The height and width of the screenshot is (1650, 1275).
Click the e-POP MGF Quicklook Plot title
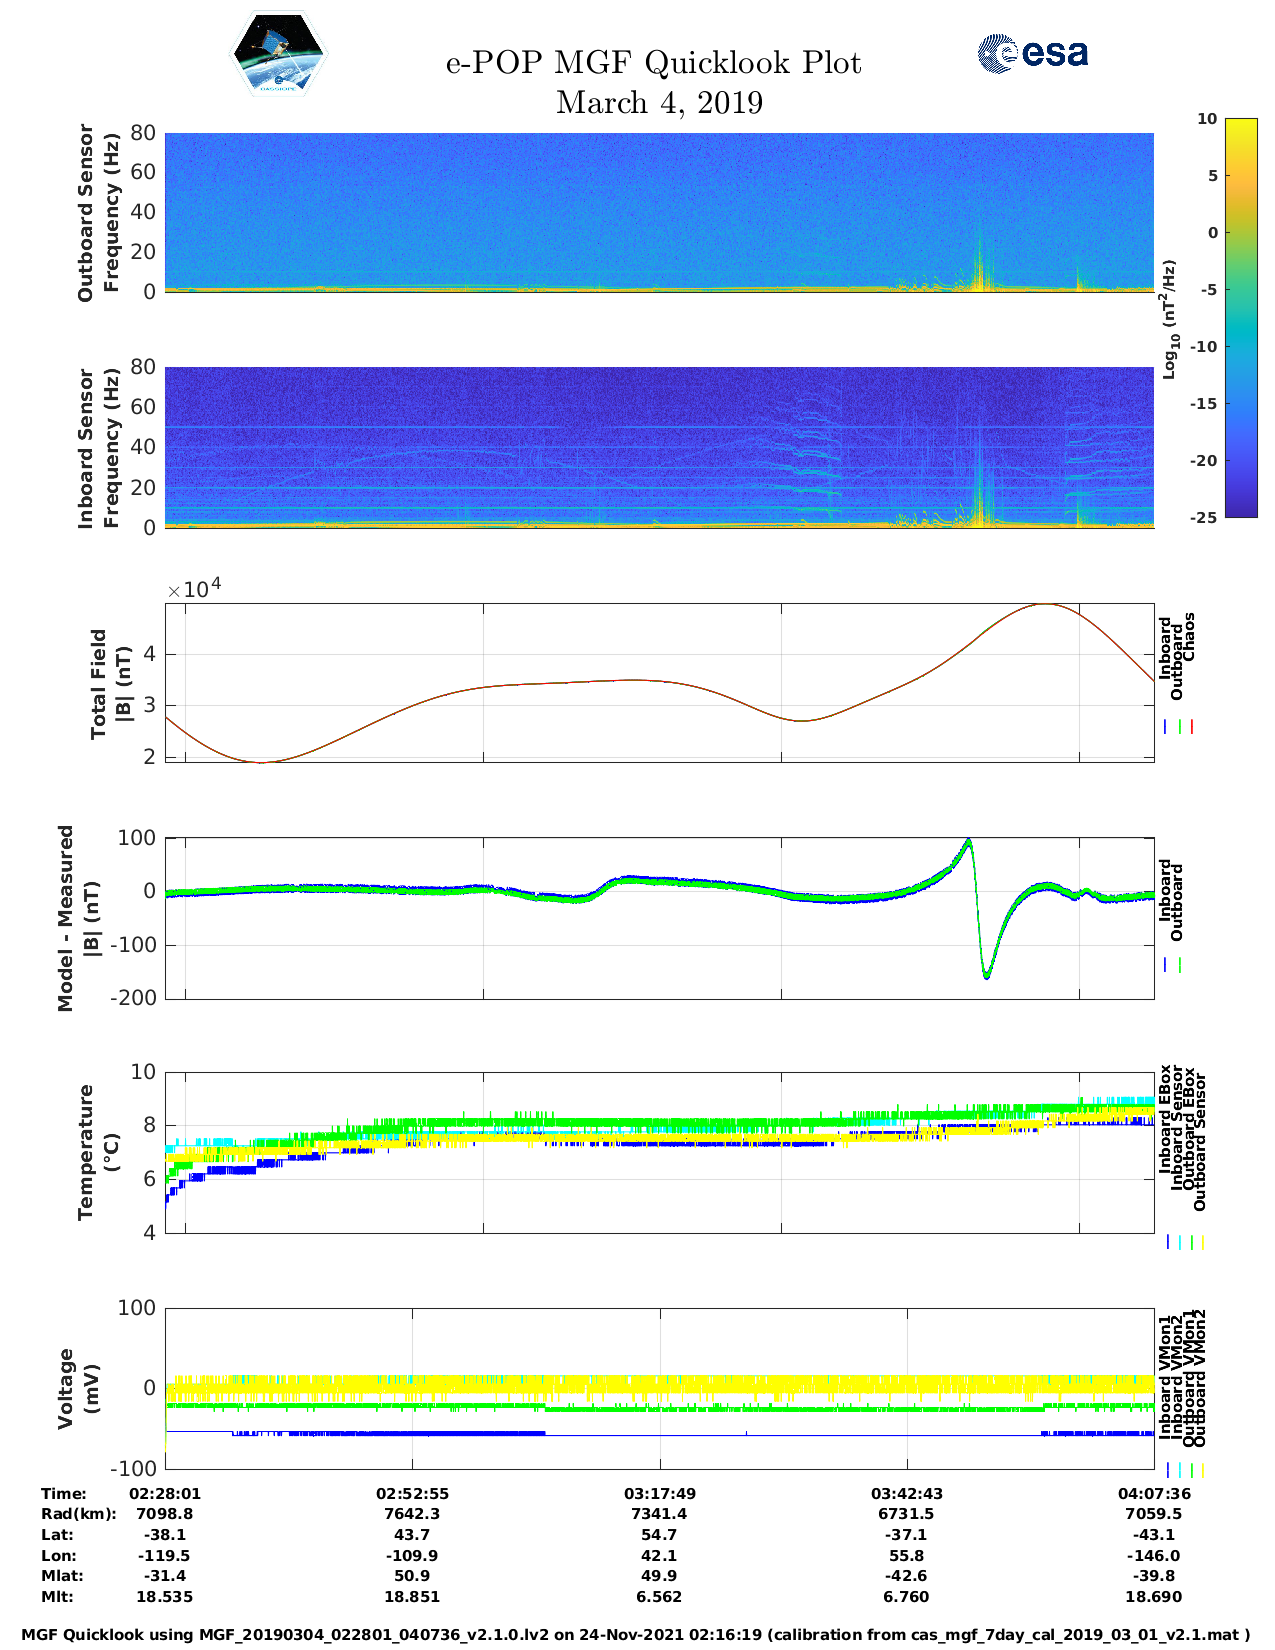[653, 63]
